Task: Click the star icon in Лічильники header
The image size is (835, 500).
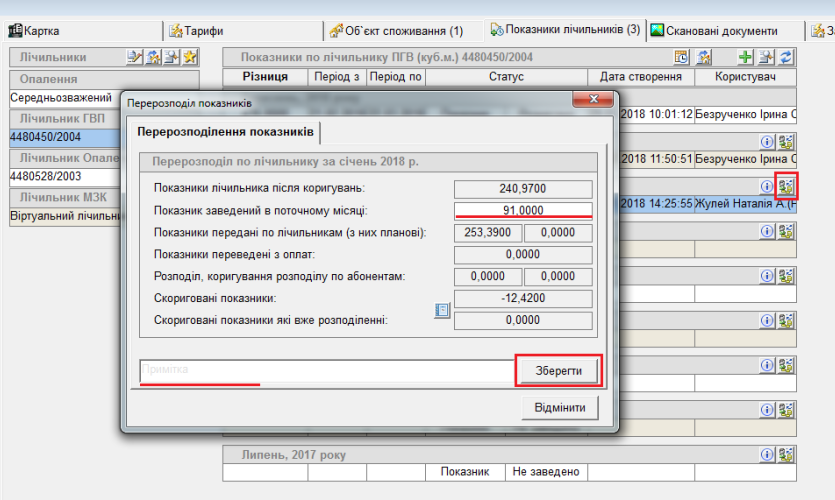Action: click(190, 58)
